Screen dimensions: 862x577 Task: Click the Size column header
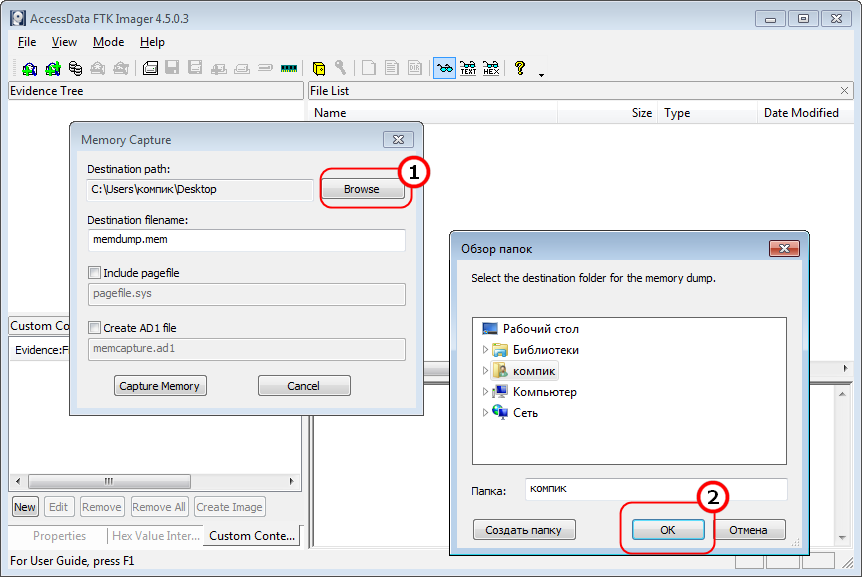pyautogui.click(x=607, y=113)
